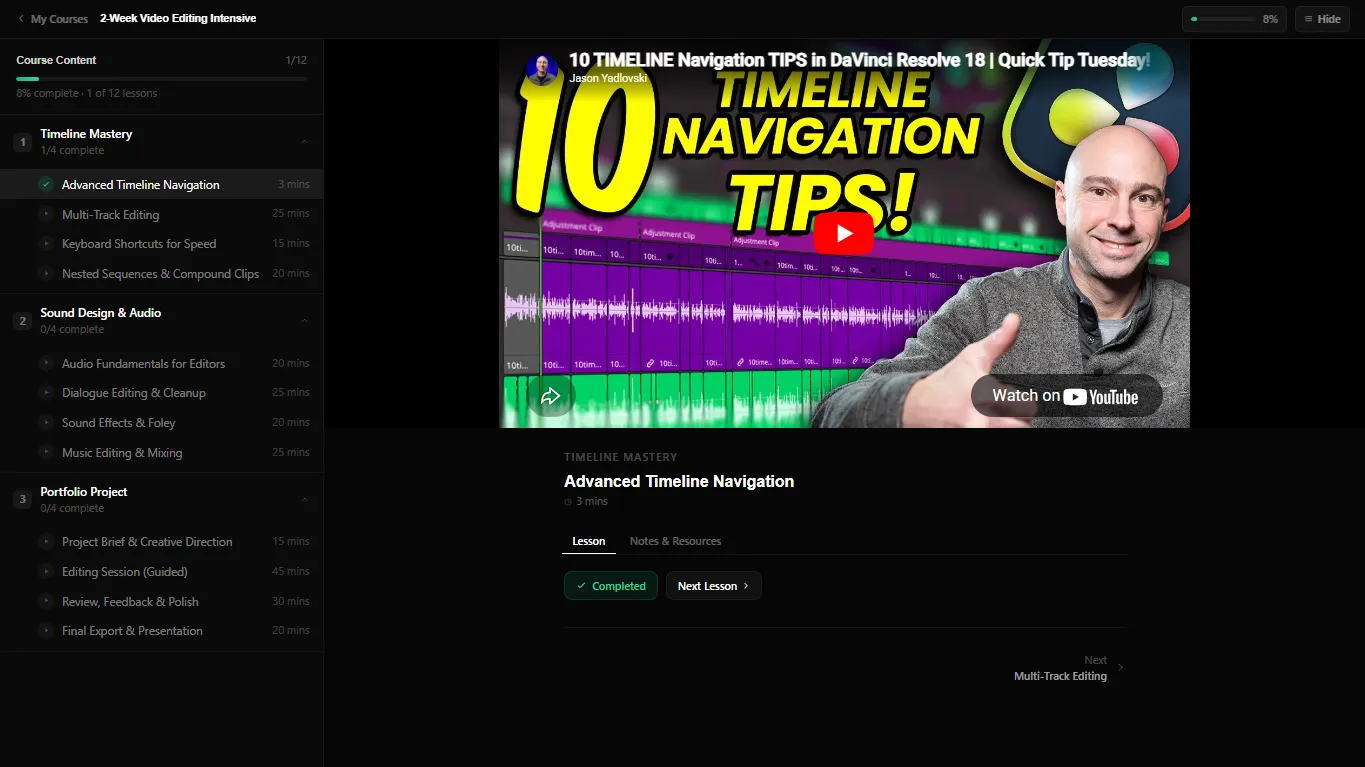Click the clock icon under the lesson heading
This screenshot has height=767, width=1365.
pos(568,502)
